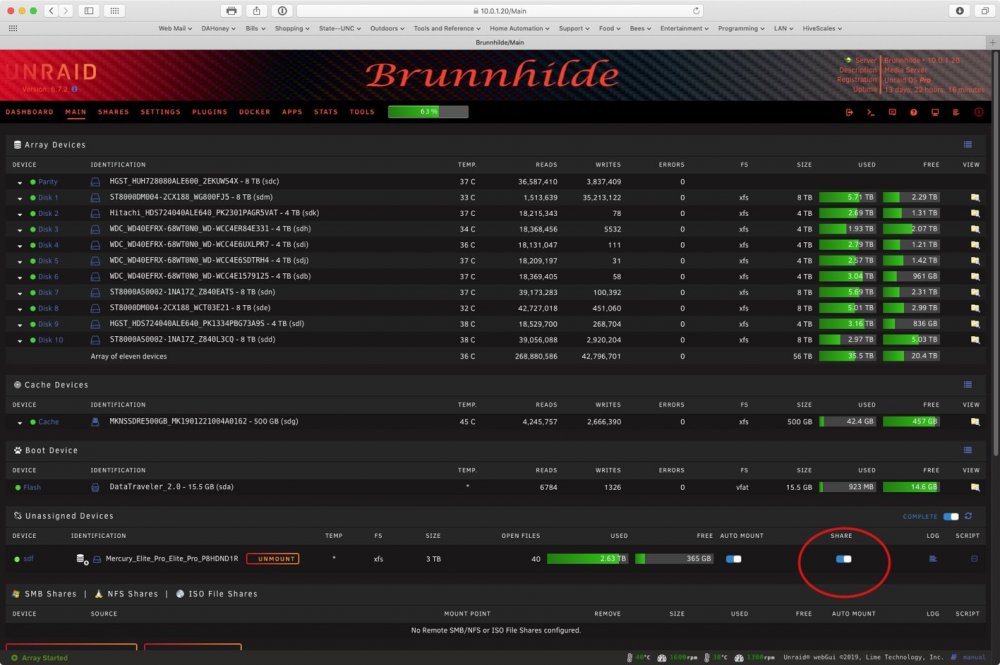Click the Parity drive disk icon

[95, 182]
